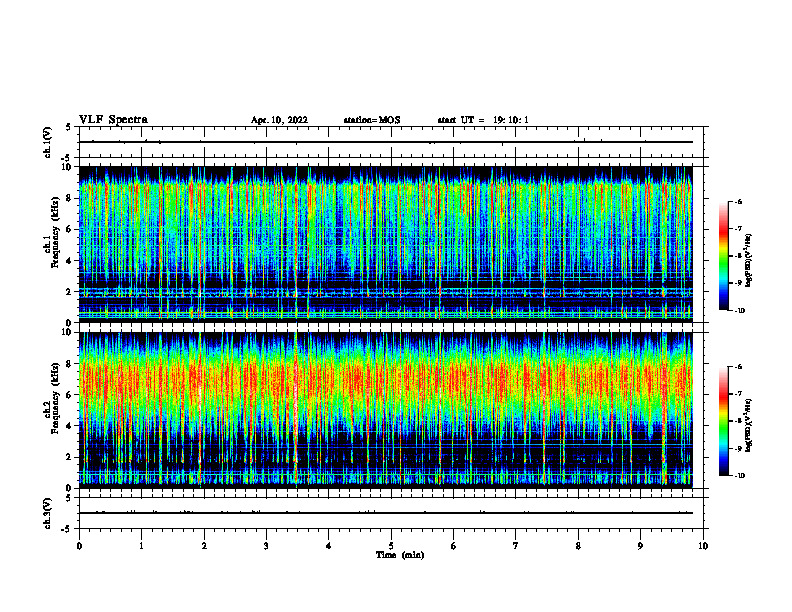Click the "start UT = 19:10: 1" text

483,120
